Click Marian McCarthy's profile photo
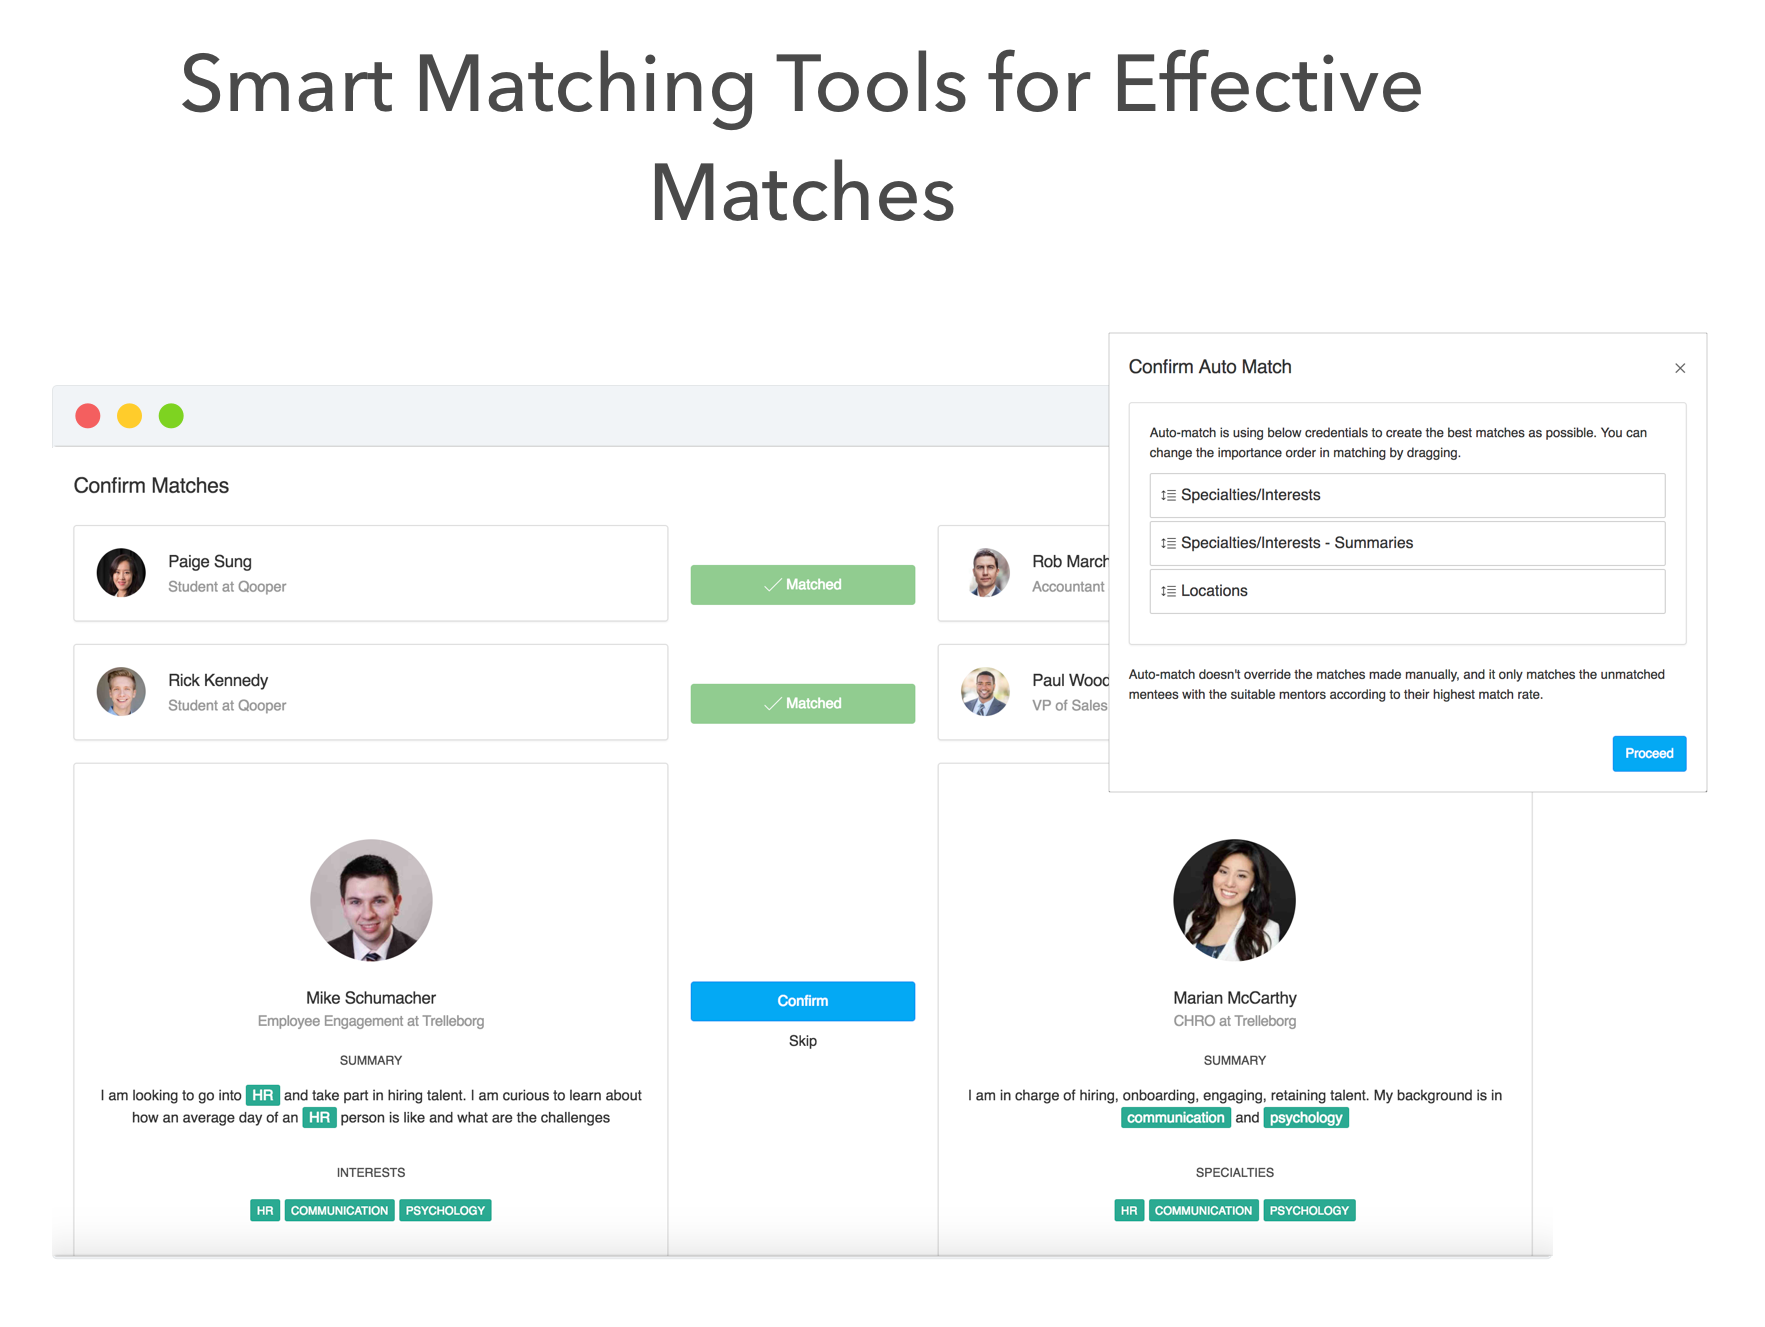 (1233, 899)
